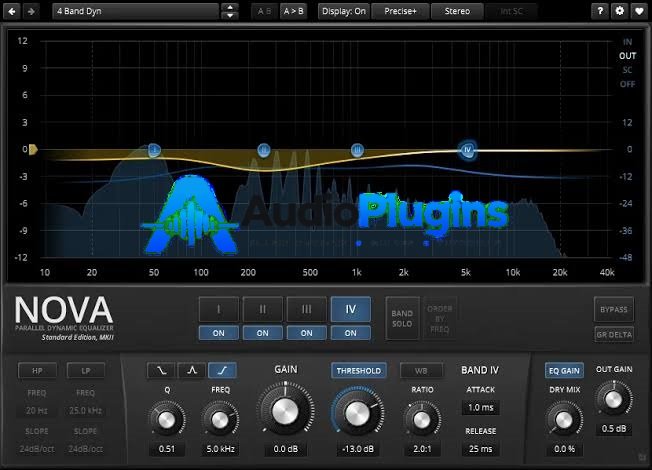This screenshot has height=470, width=652.
Task: Click the BYPASS button
Action: point(614,309)
